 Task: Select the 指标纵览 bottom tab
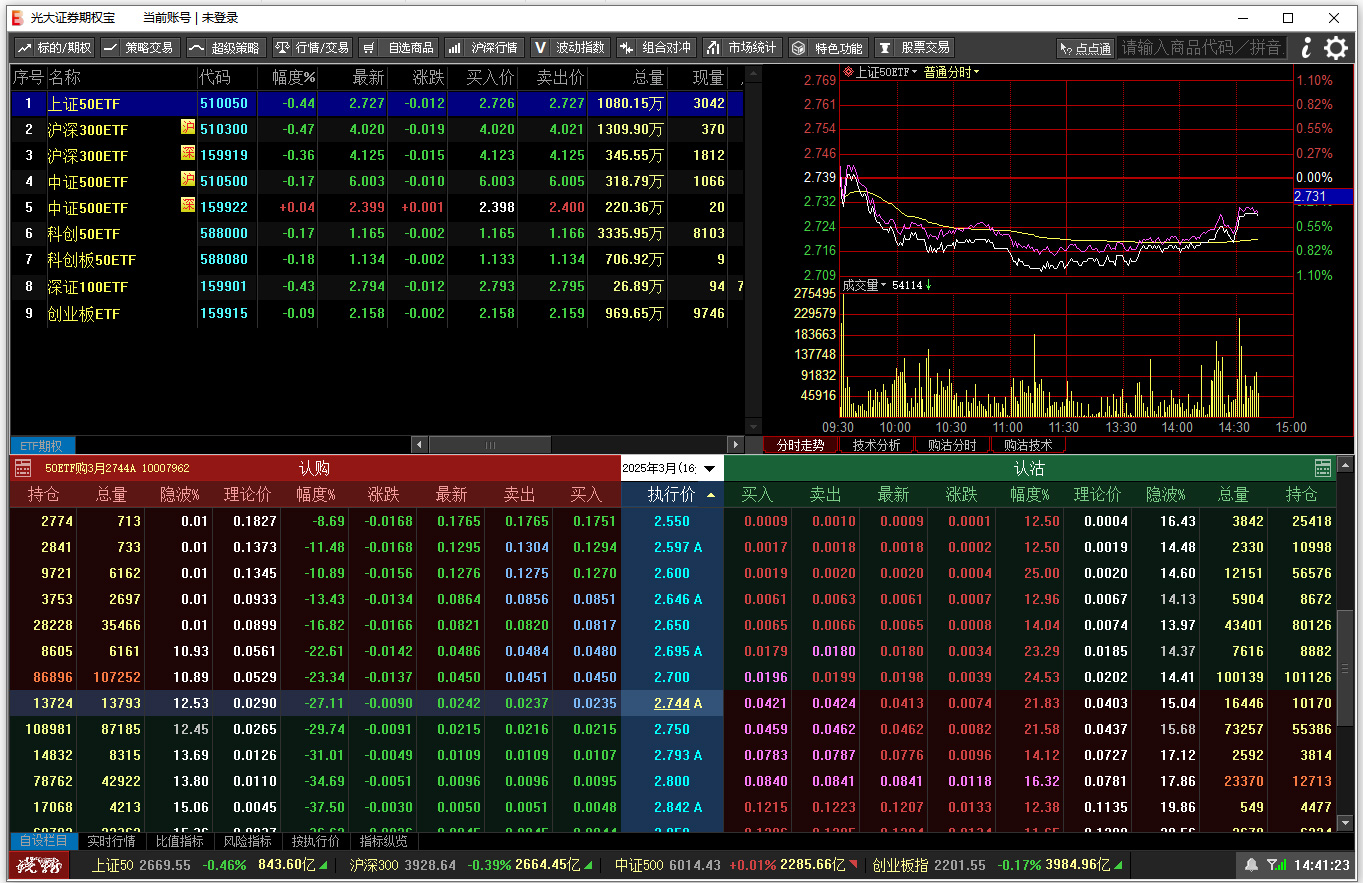point(384,841)
